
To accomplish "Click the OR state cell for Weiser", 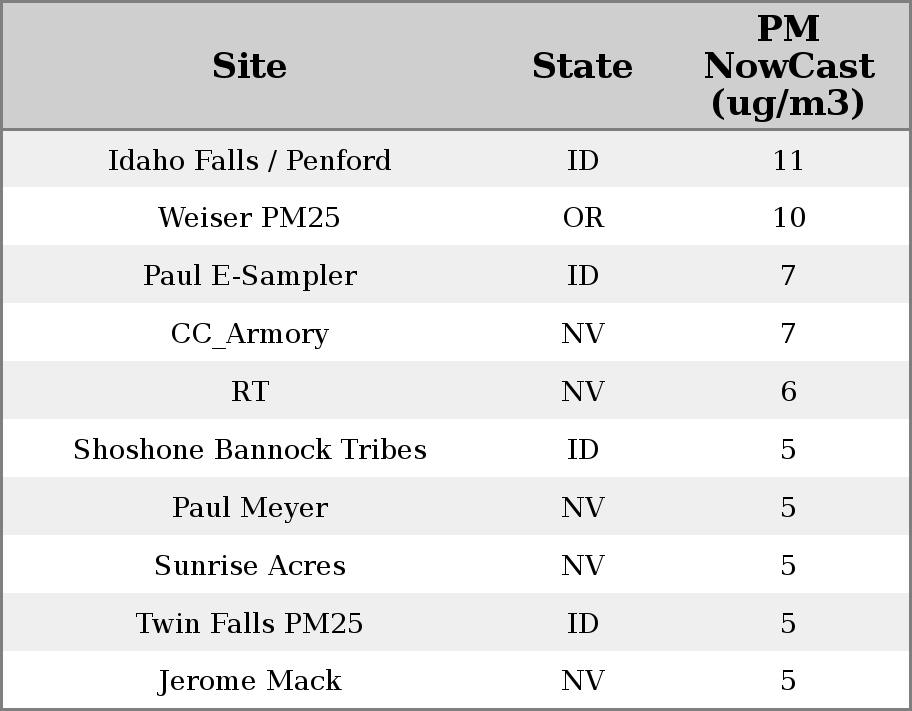I will 583,218.
